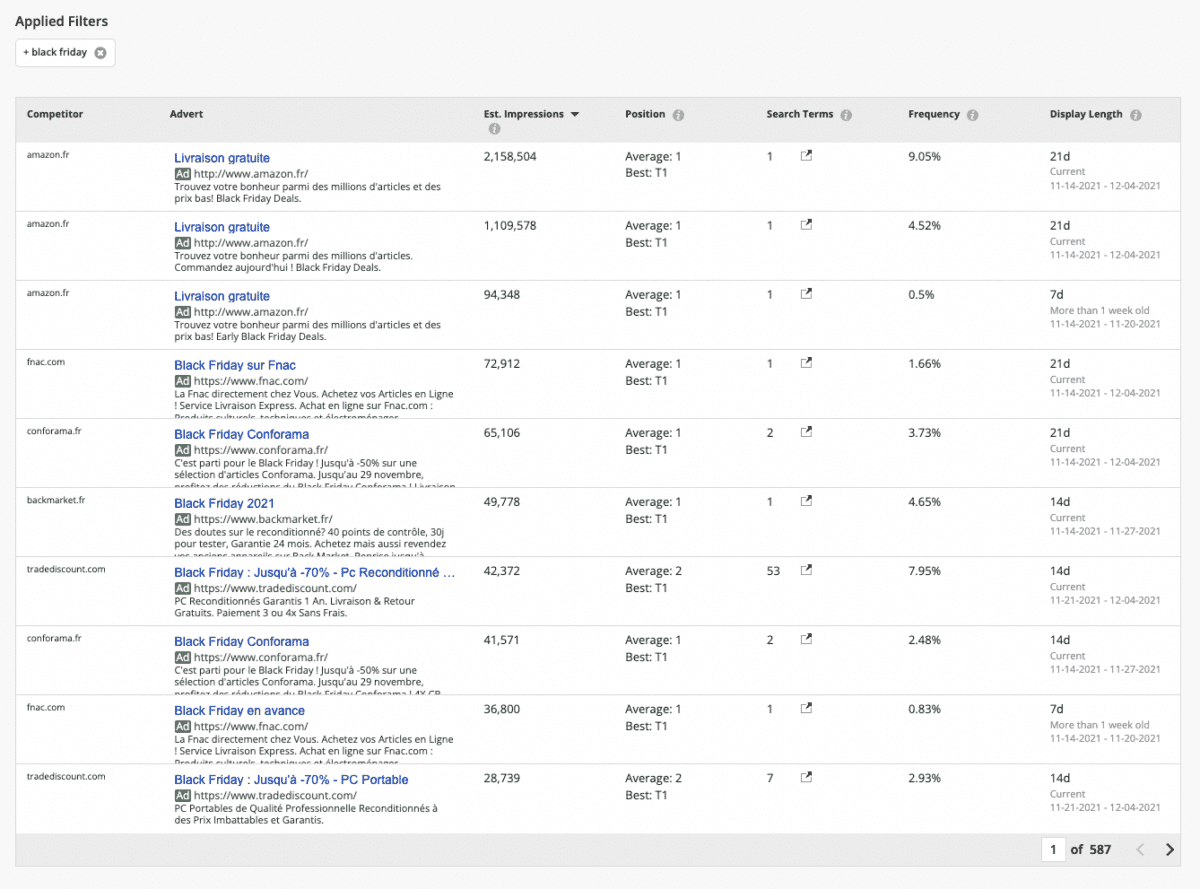Click the Position column header label
Screen dimensions: 1200x889
click(645, 114)
